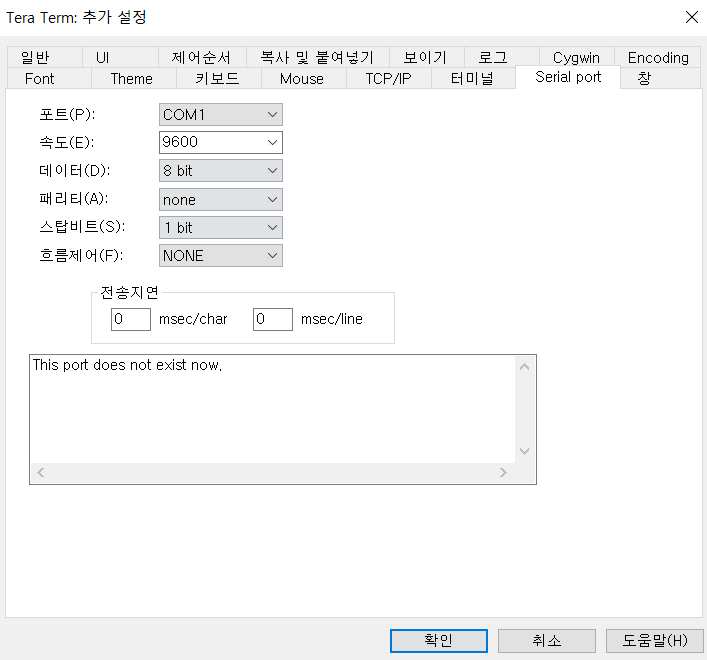The image size is (707, 660).
Task: Click the msec/char label text
Action: (193, 319)
